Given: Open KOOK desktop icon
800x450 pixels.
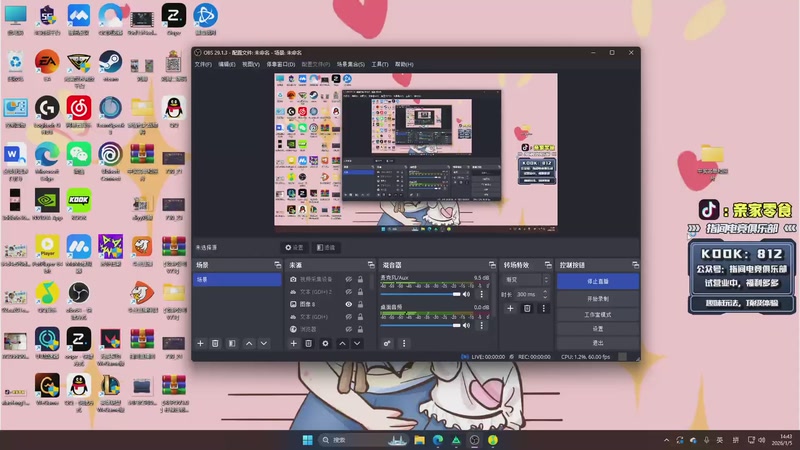Looking at the screenshot, I should 79,204.
